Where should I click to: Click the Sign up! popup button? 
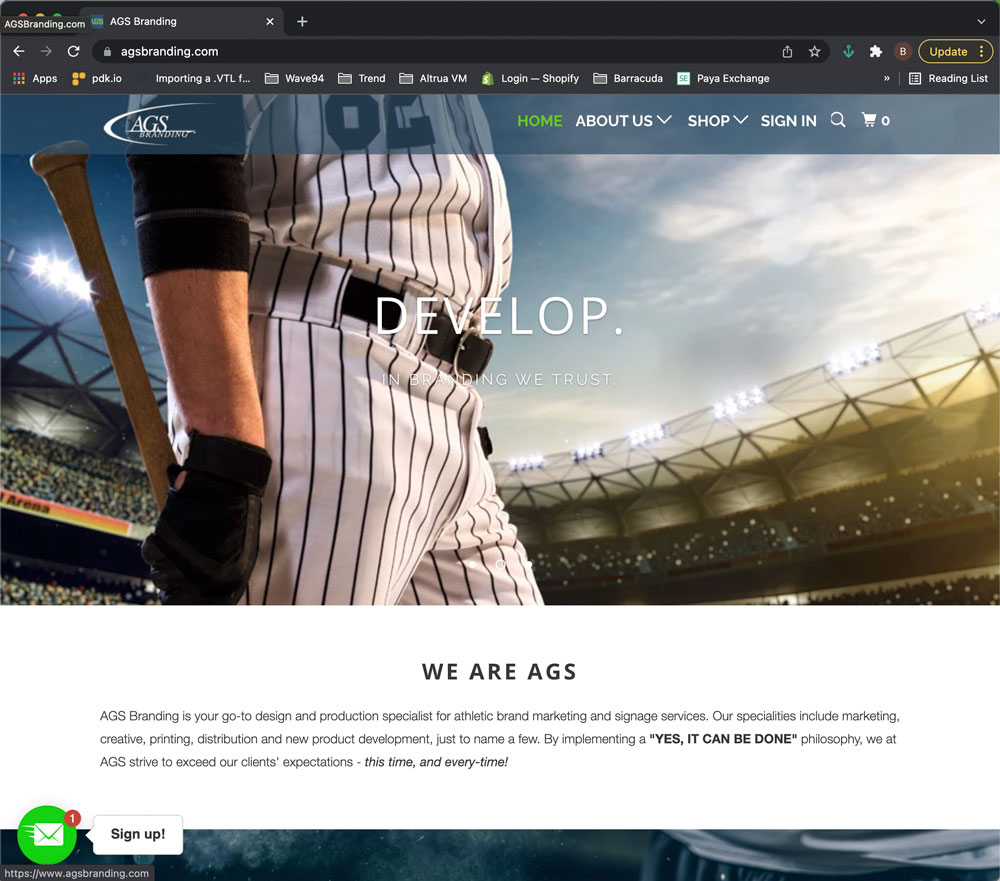tap(138, 834)
